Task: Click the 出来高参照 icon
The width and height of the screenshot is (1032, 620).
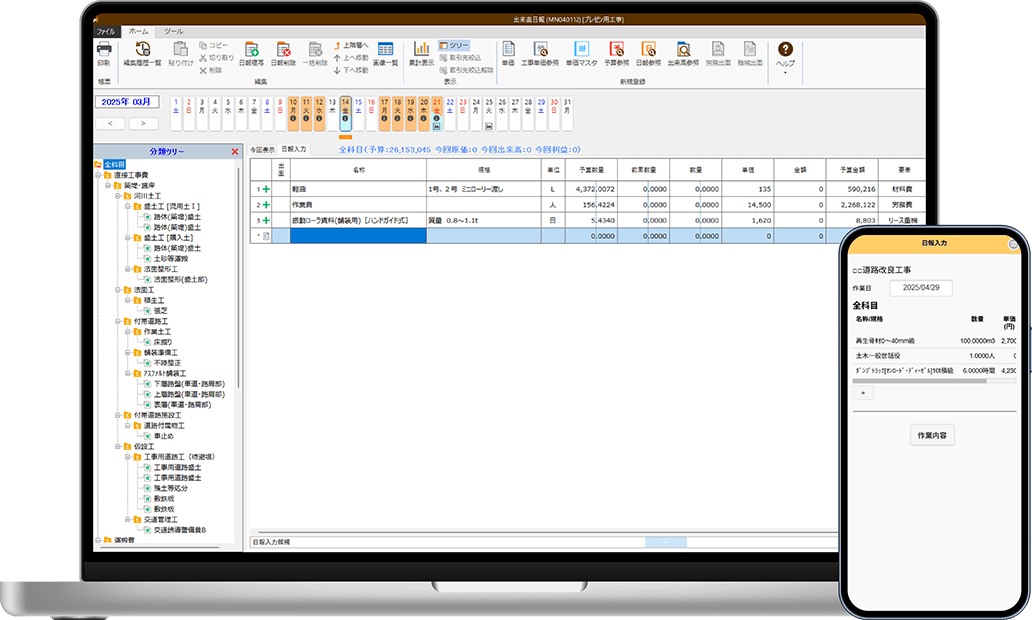Action: tap(684, 51)
